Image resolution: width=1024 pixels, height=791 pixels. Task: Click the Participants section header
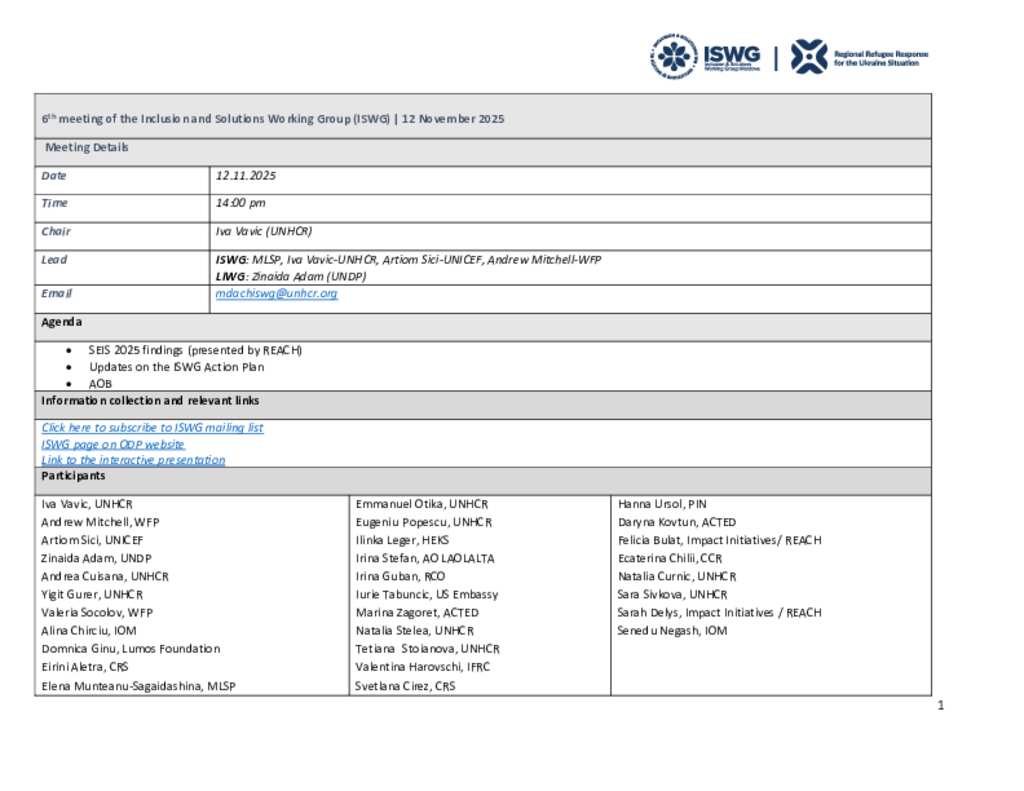pyautogui.click(x=72, y=476)
